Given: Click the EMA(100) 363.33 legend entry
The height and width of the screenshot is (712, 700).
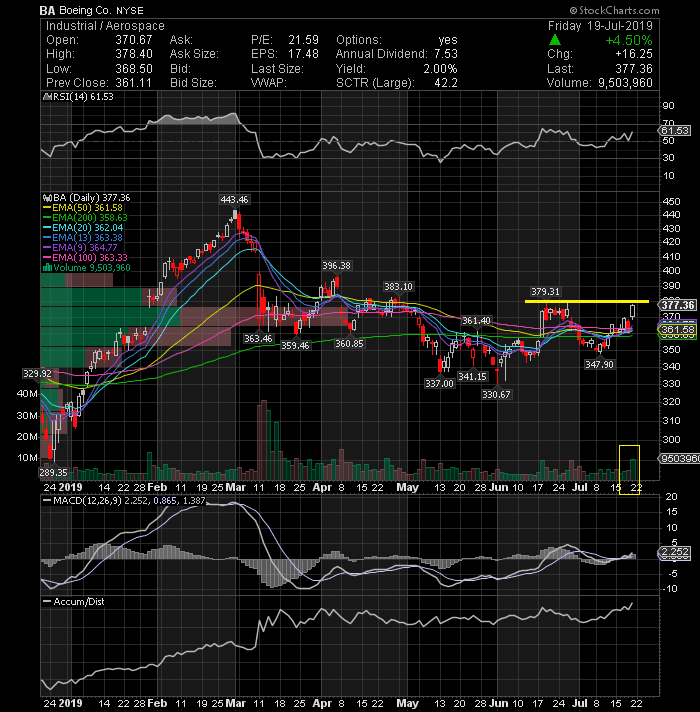Looking at the screenshot, I should (89, 257).
